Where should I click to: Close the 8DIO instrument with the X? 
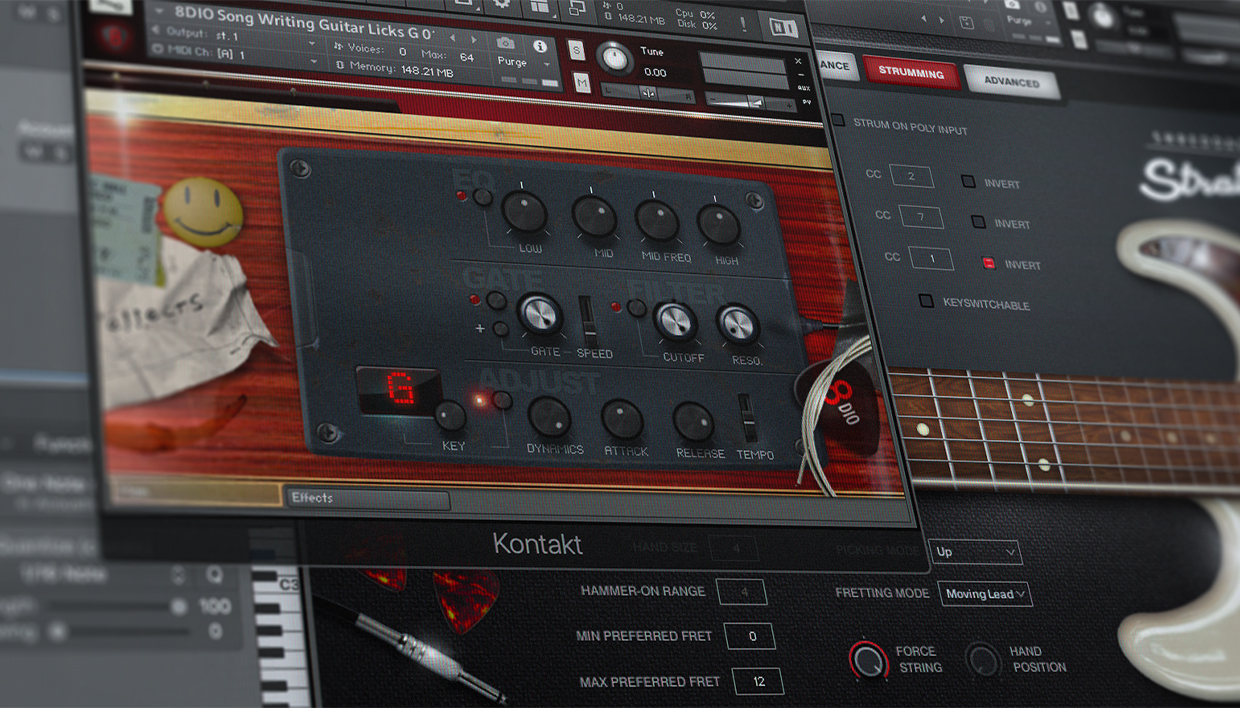tap(798, 61)
